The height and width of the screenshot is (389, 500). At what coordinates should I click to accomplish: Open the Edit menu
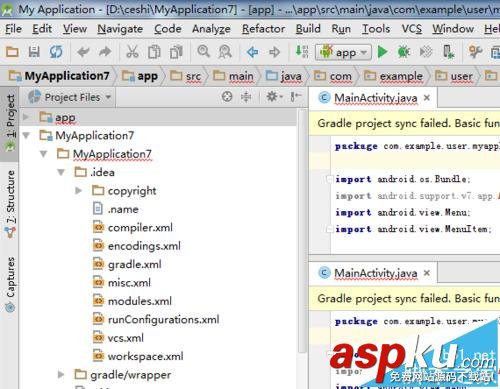click(42, 29)
